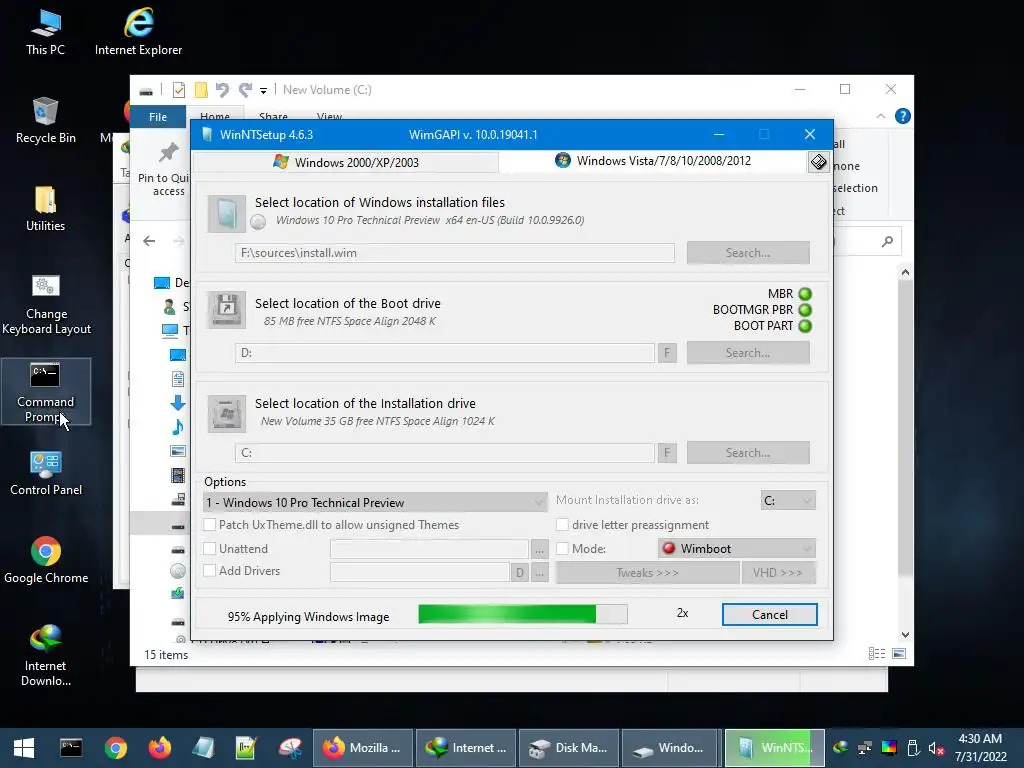1024x768 pixels.
Task: Click VHD >>> button
Action: point(778,573)
